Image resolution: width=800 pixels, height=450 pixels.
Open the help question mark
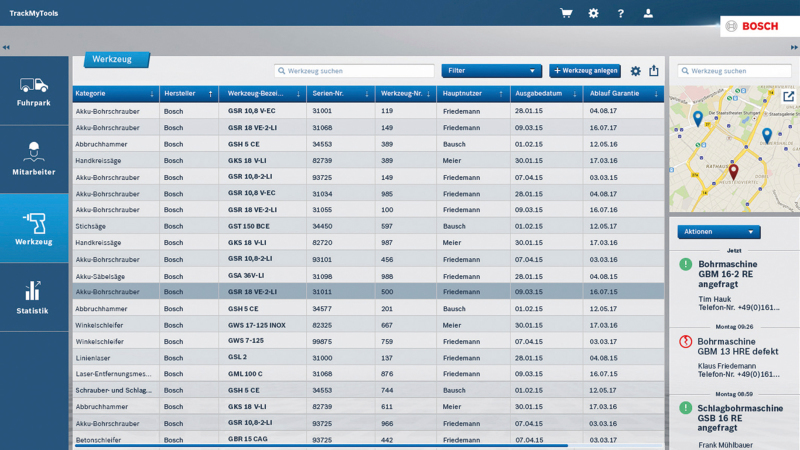620,14
